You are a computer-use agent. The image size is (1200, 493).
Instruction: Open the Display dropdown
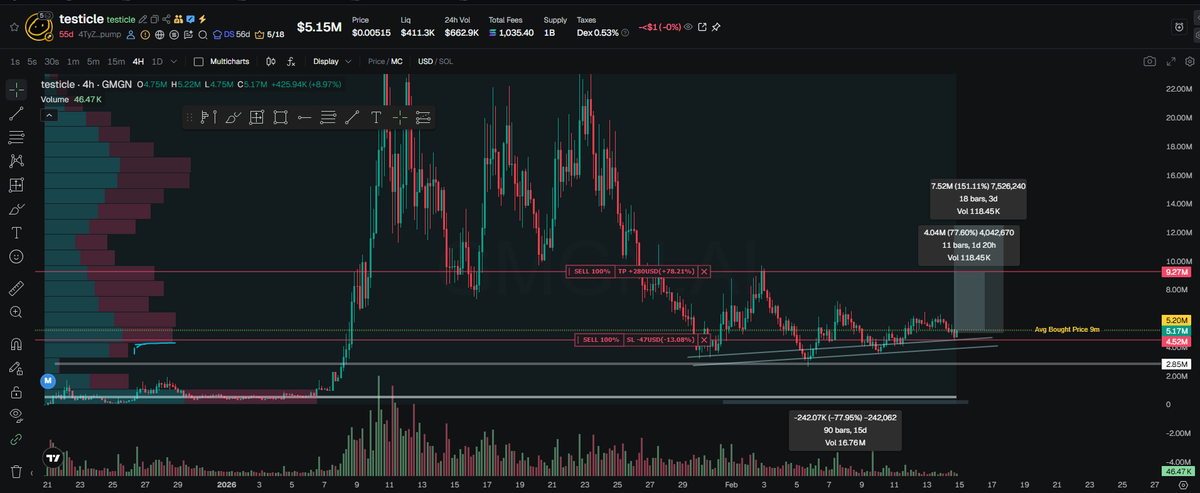pos(332,61)
